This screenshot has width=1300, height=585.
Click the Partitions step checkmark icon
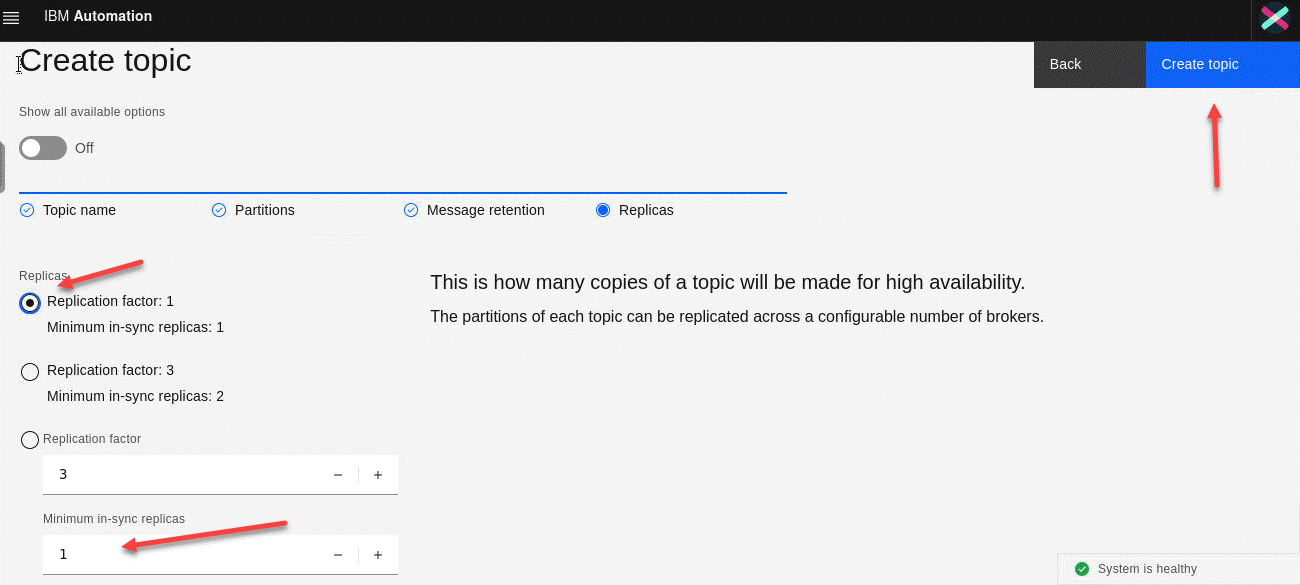tap(219, 210)
